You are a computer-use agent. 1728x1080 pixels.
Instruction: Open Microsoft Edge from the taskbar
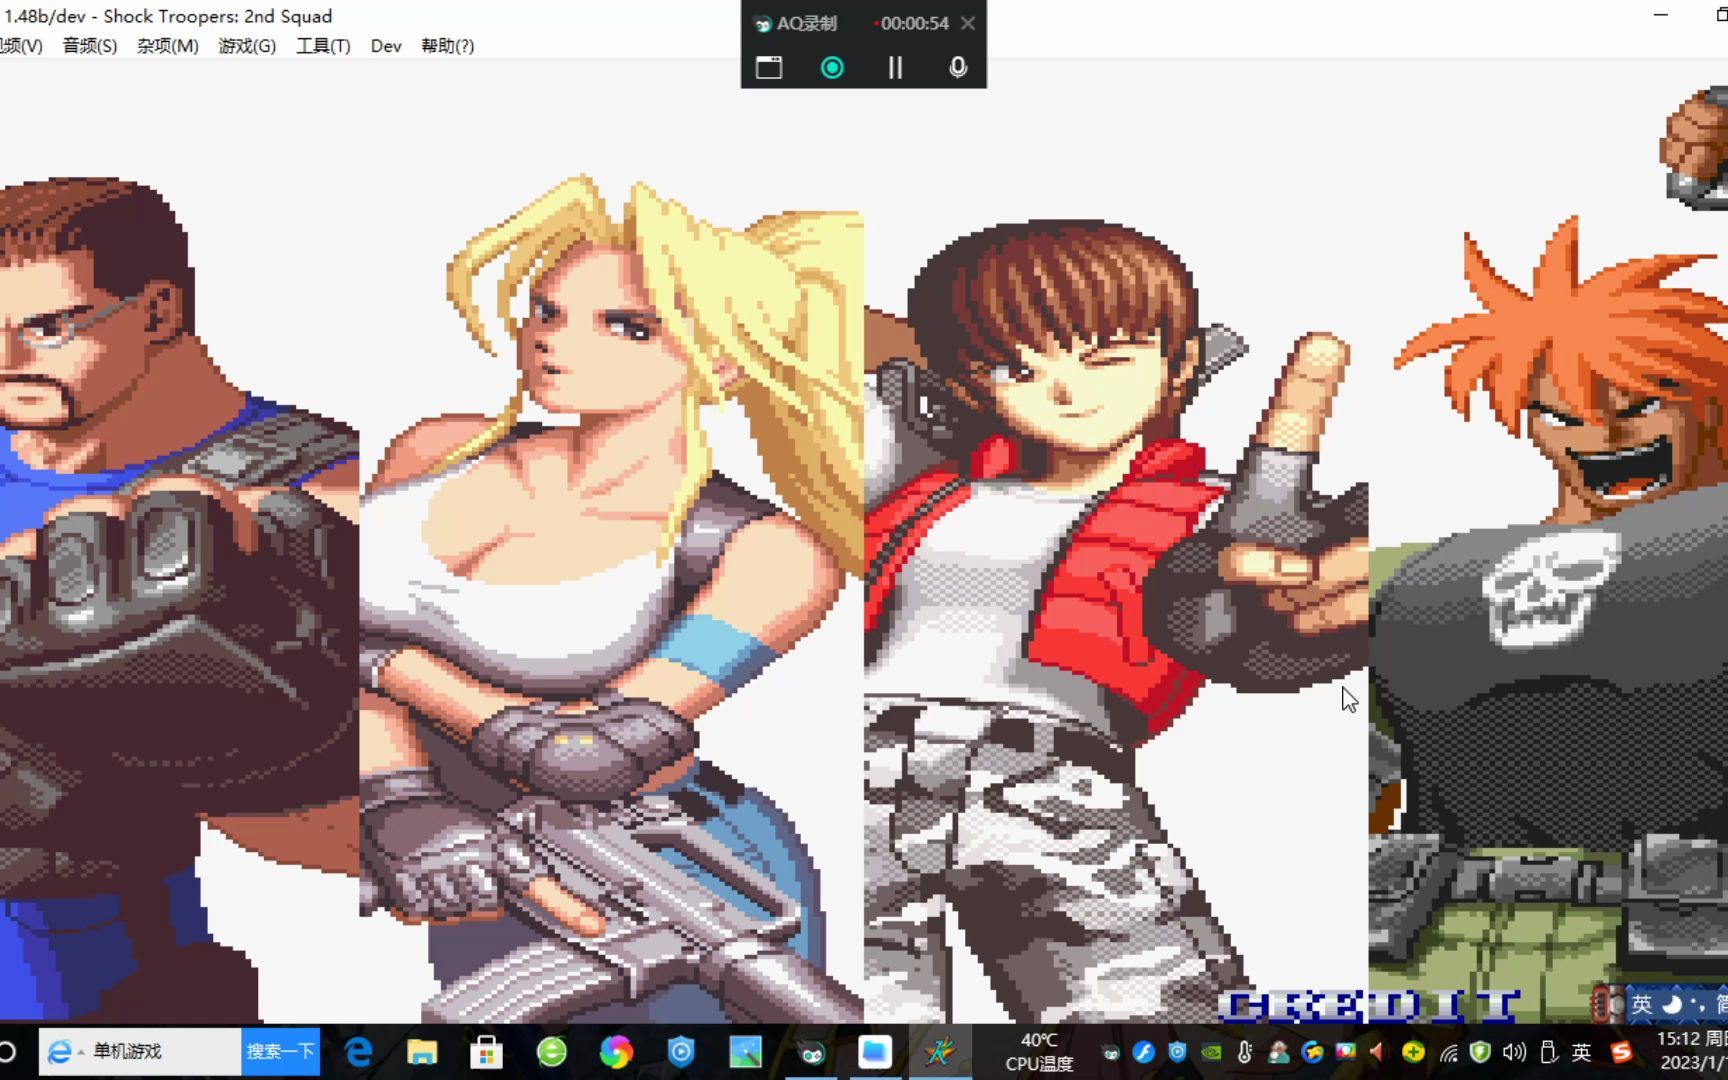tap(358, 1051)
